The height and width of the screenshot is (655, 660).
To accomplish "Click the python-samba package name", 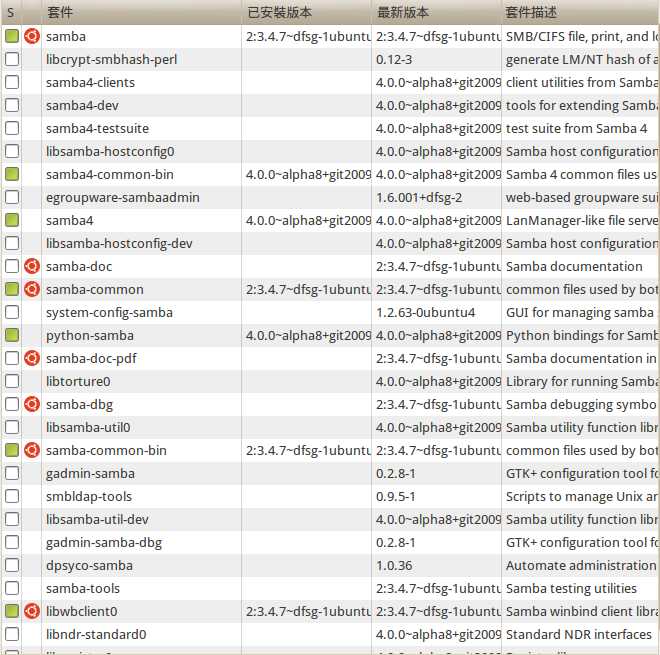I will 90,335.
